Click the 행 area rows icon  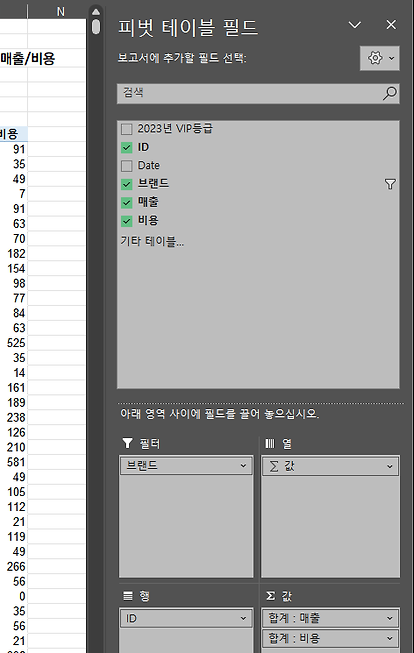(x=128, y=596)
